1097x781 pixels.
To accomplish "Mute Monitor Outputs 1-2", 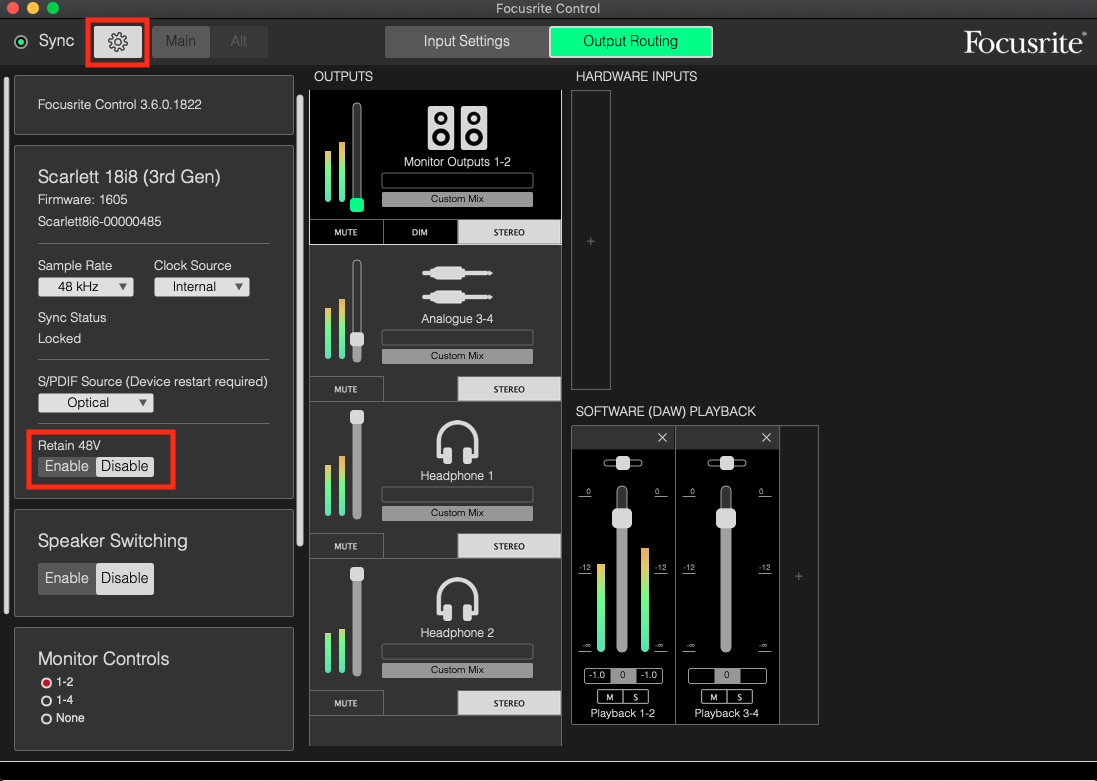I will [x=346, y=232].
